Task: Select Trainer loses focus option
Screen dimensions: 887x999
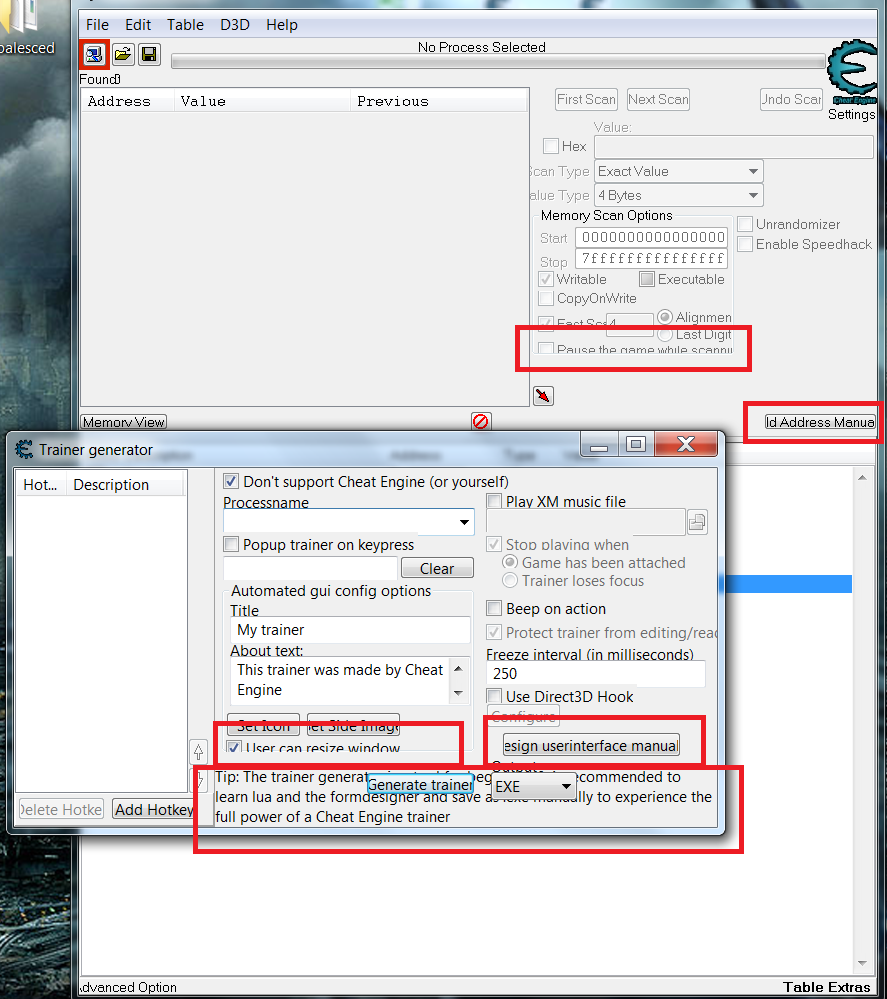Action: click(x=510, y=580)
